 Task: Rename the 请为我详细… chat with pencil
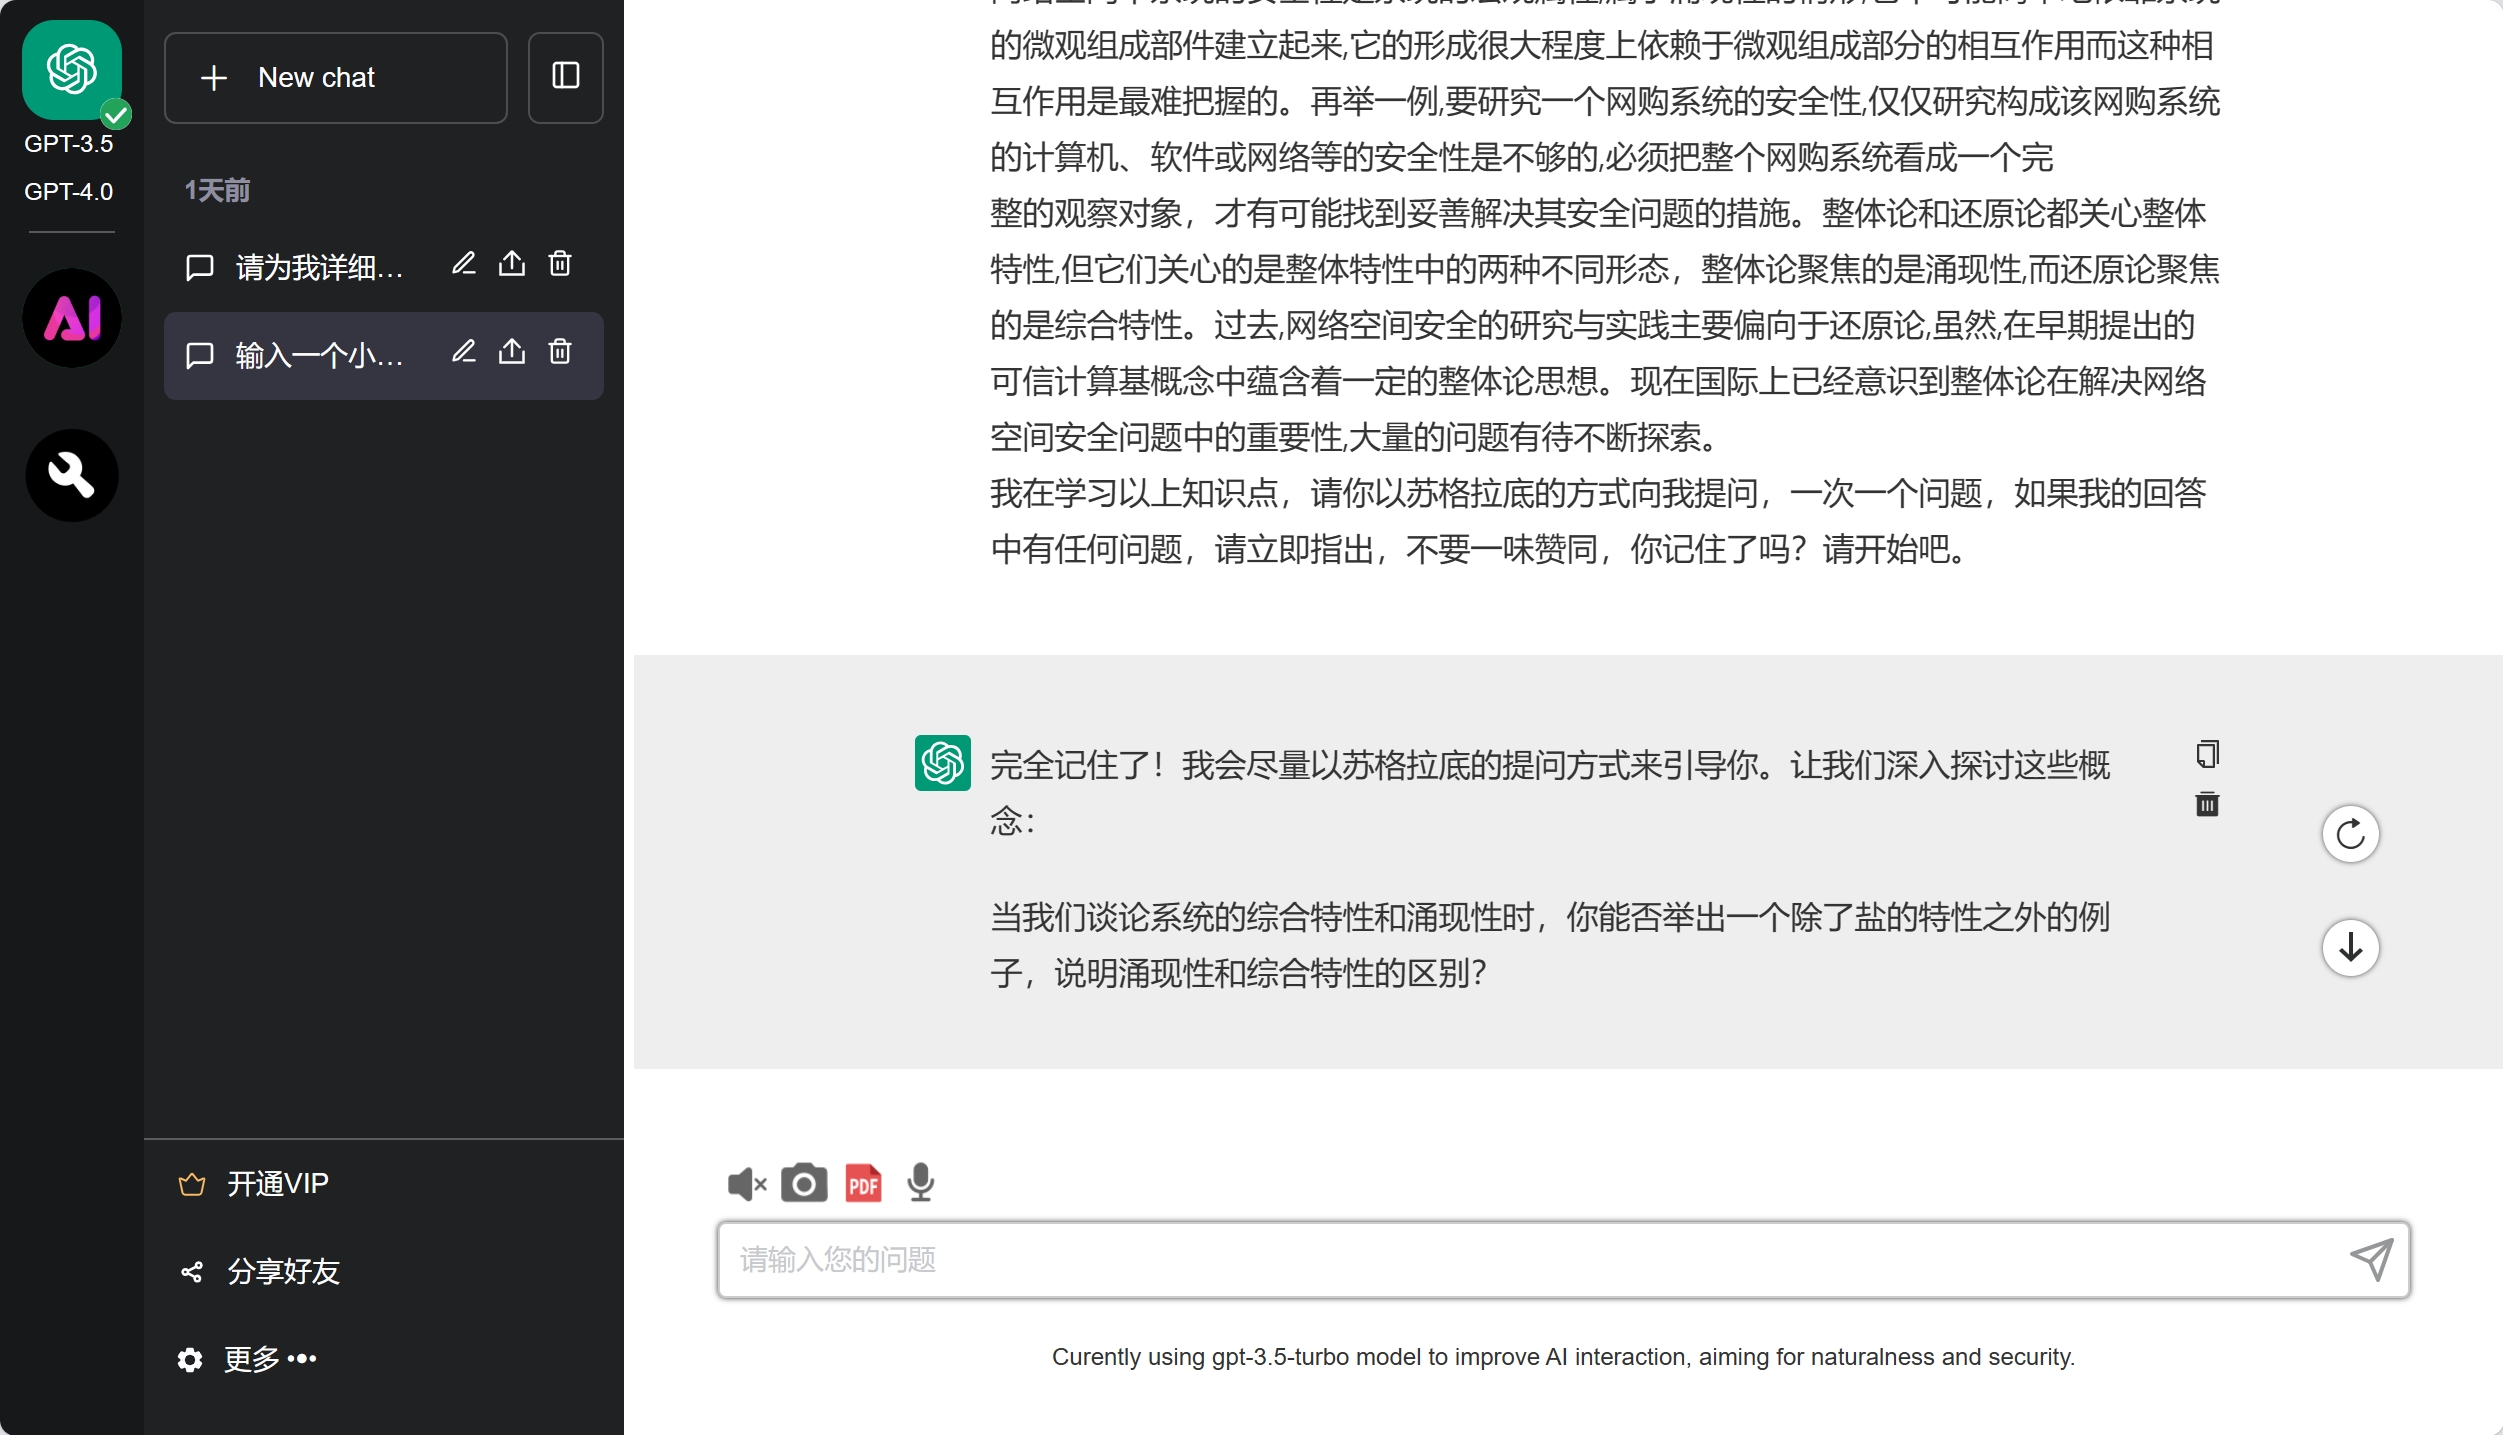463,264
